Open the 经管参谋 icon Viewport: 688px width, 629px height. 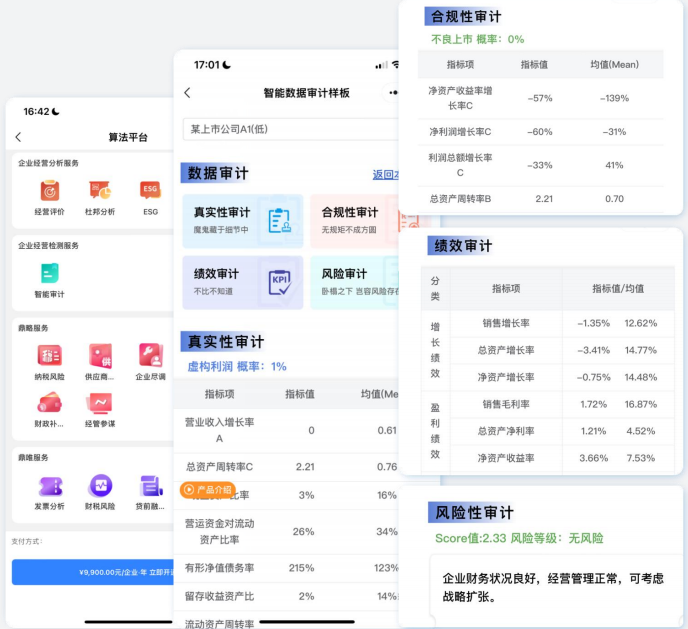click(99, 403)
